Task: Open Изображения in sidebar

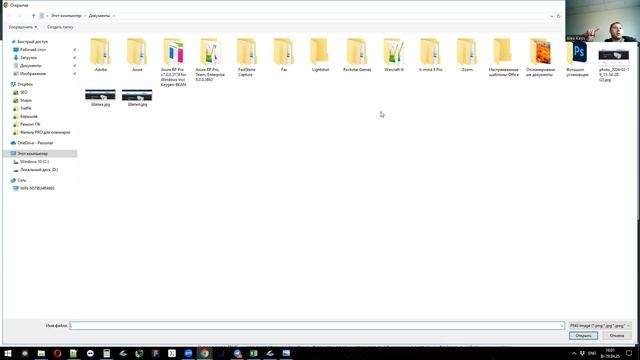Action: pyautogui.click(x=33, y=73)
